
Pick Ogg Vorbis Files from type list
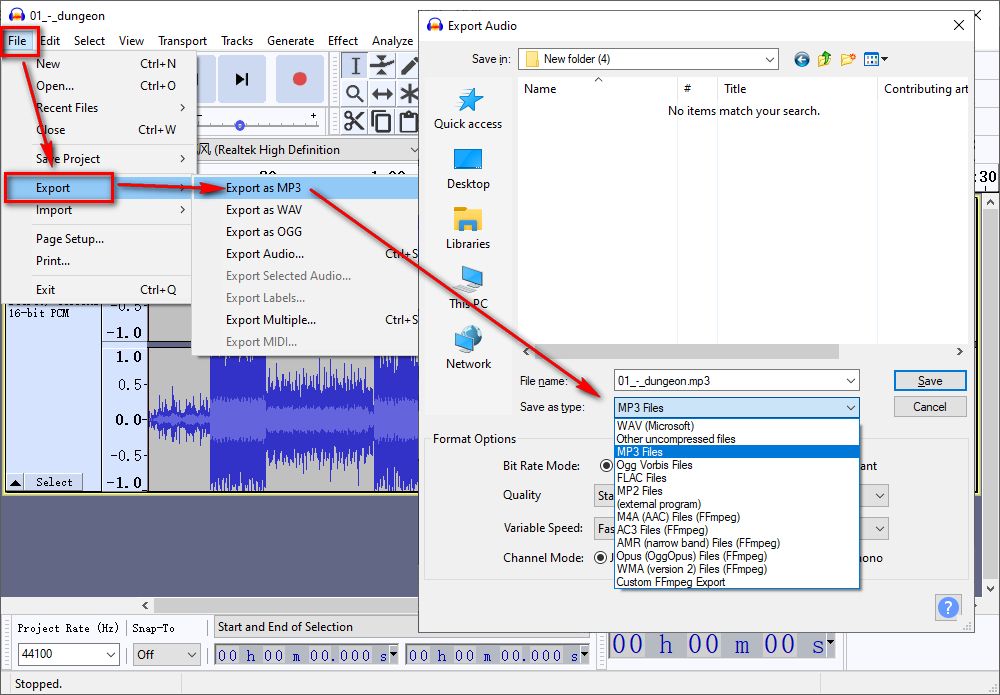pos(737,465)
